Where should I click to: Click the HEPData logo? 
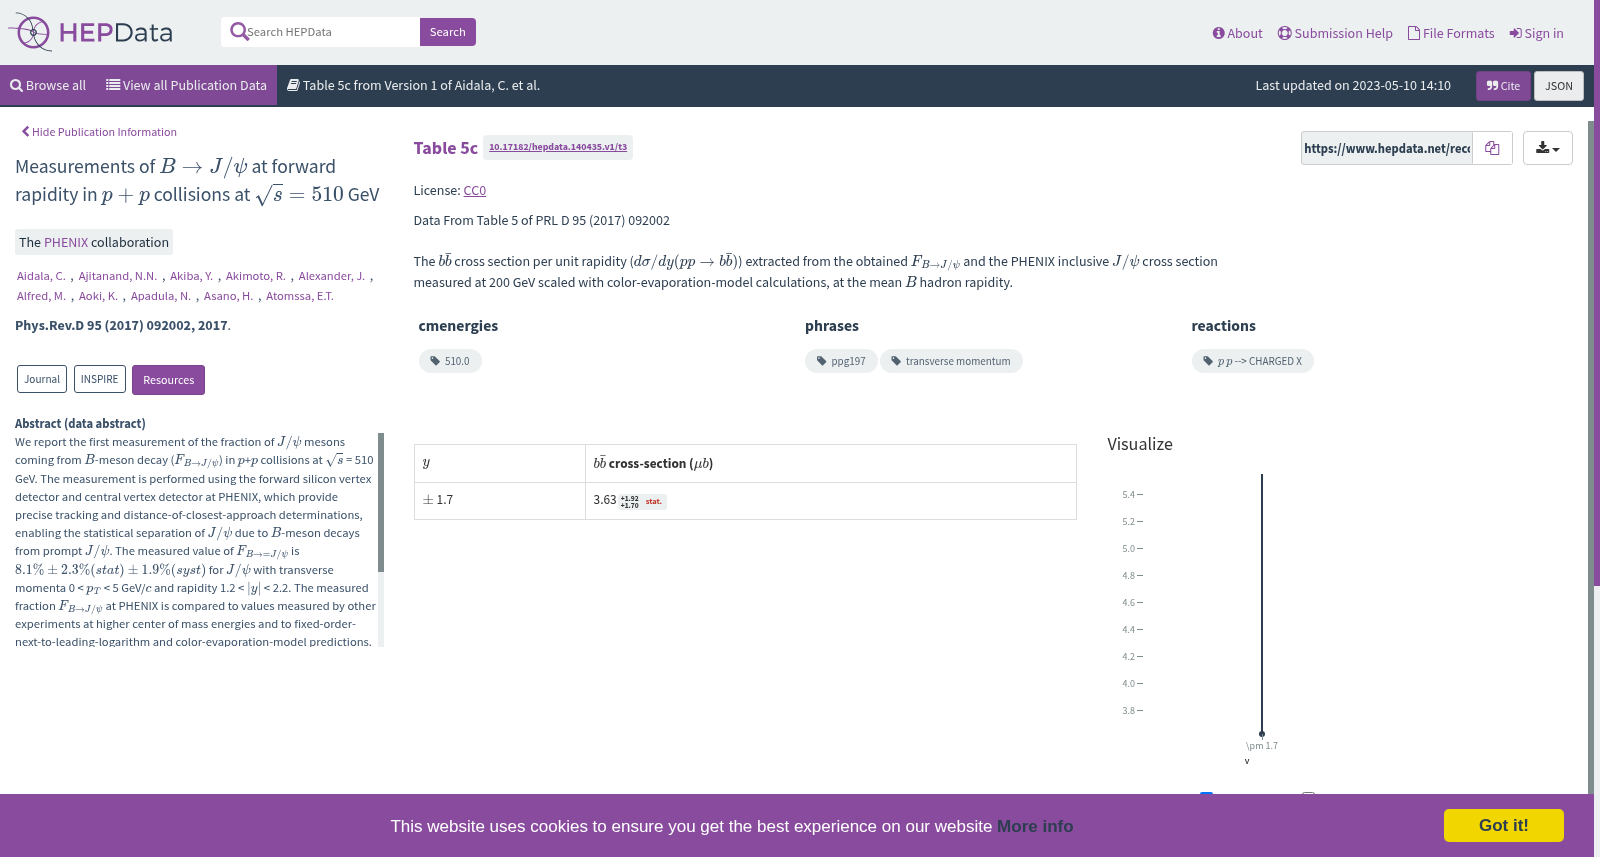click(91, 32)
